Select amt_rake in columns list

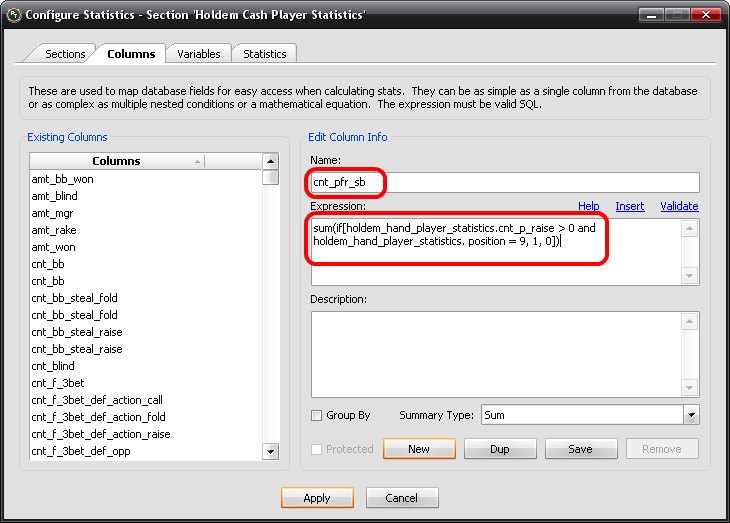(x=53, y=230)
